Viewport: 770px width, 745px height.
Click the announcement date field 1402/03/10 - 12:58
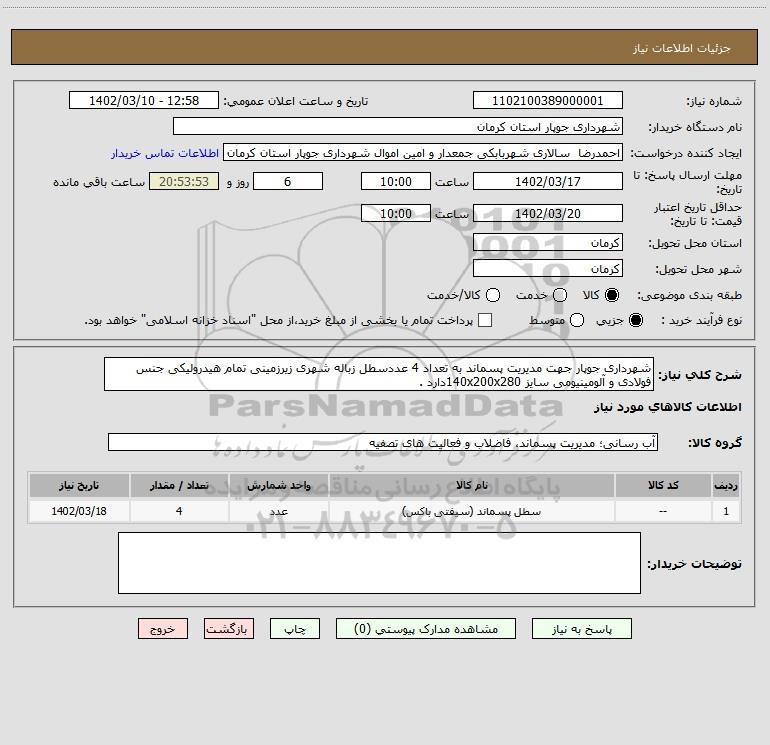tap(144, 101)
